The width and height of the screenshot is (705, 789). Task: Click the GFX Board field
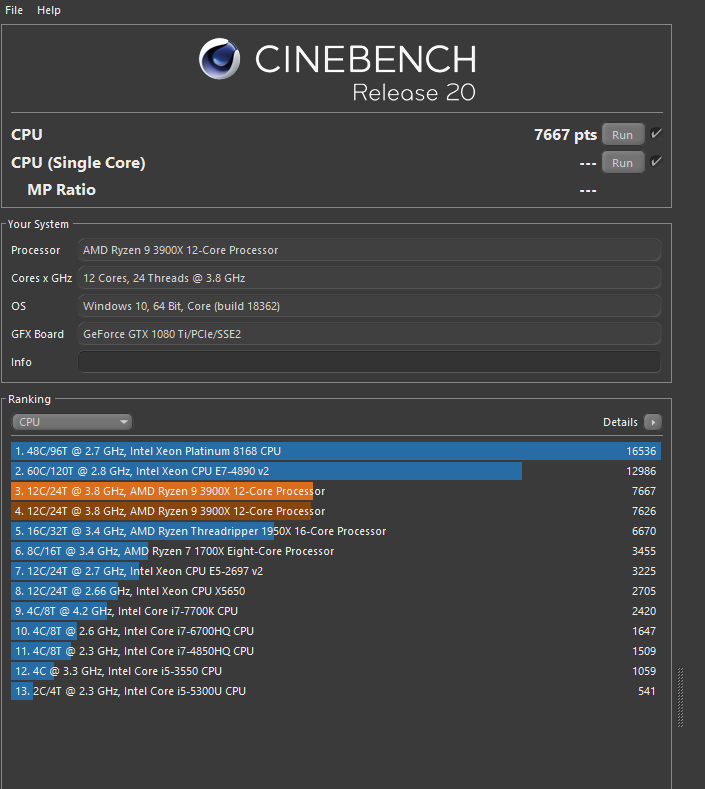point(369,334)
